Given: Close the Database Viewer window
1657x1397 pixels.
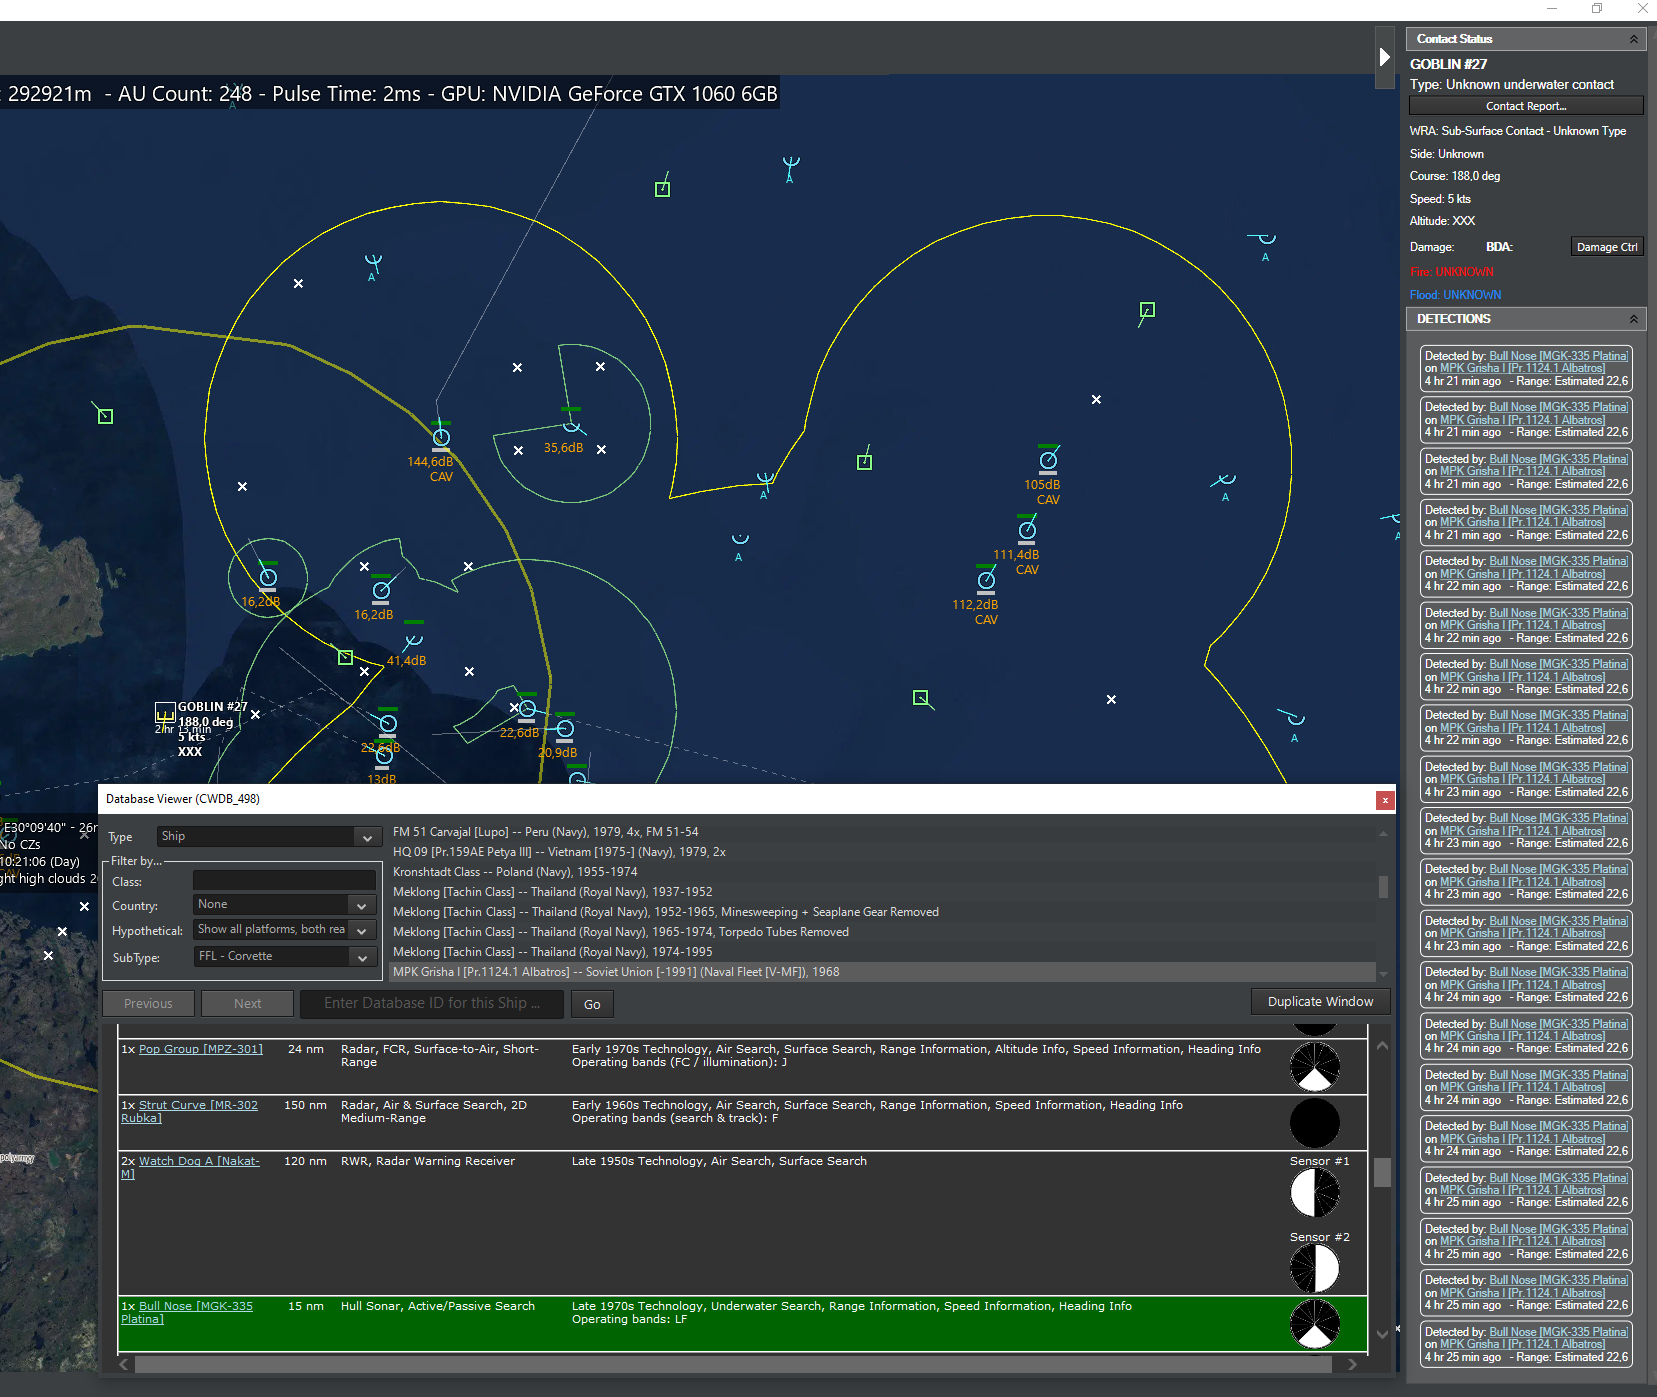Looking at the screenshot, I should point(1385,800).
